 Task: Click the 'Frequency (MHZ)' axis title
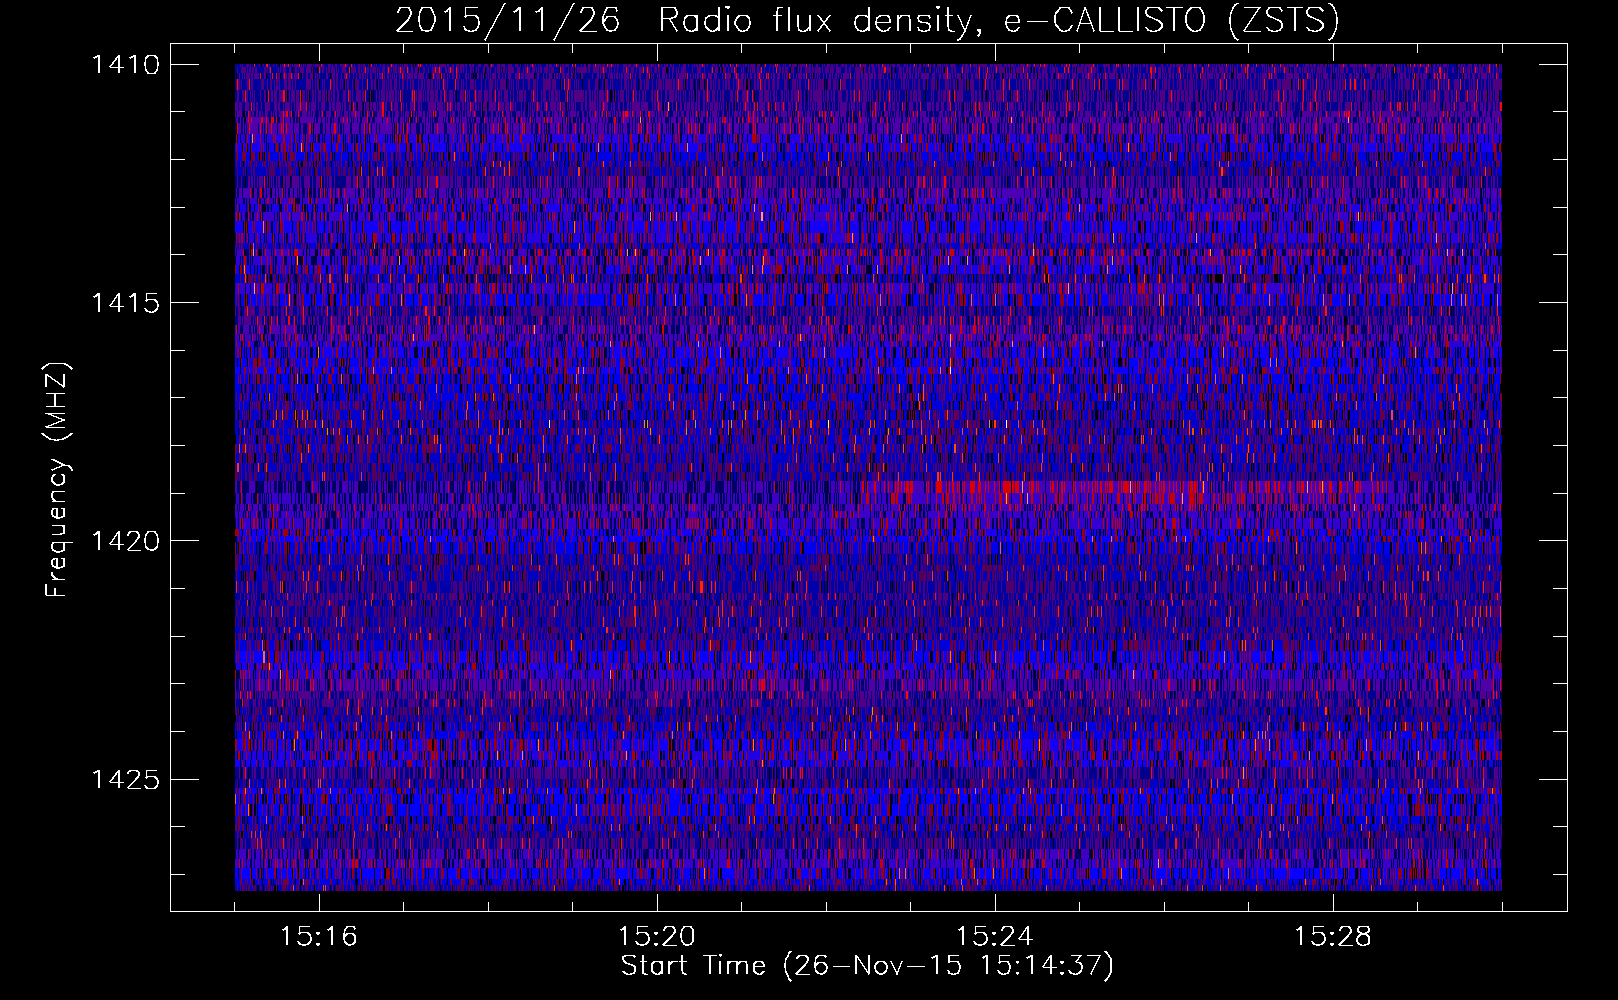tap(58, 480)
